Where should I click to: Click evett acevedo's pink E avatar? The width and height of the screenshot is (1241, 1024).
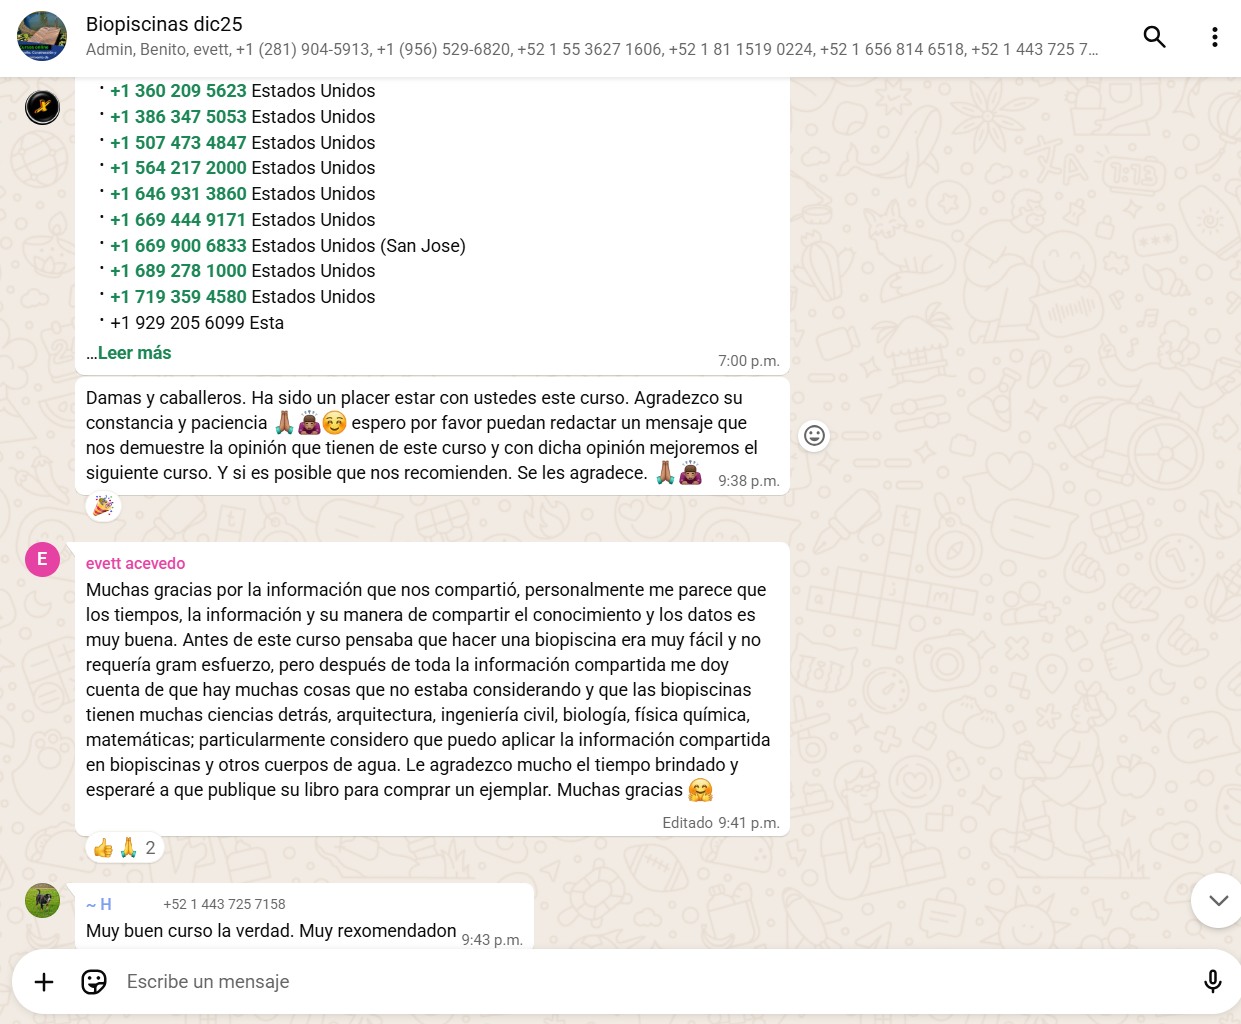pos(42,559)
